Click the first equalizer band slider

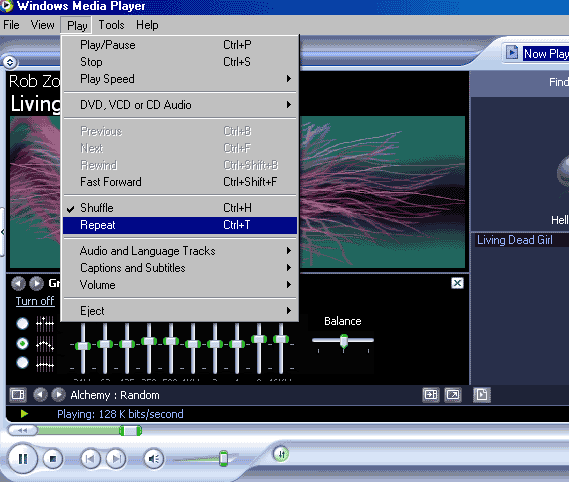(x=83, y=347)
